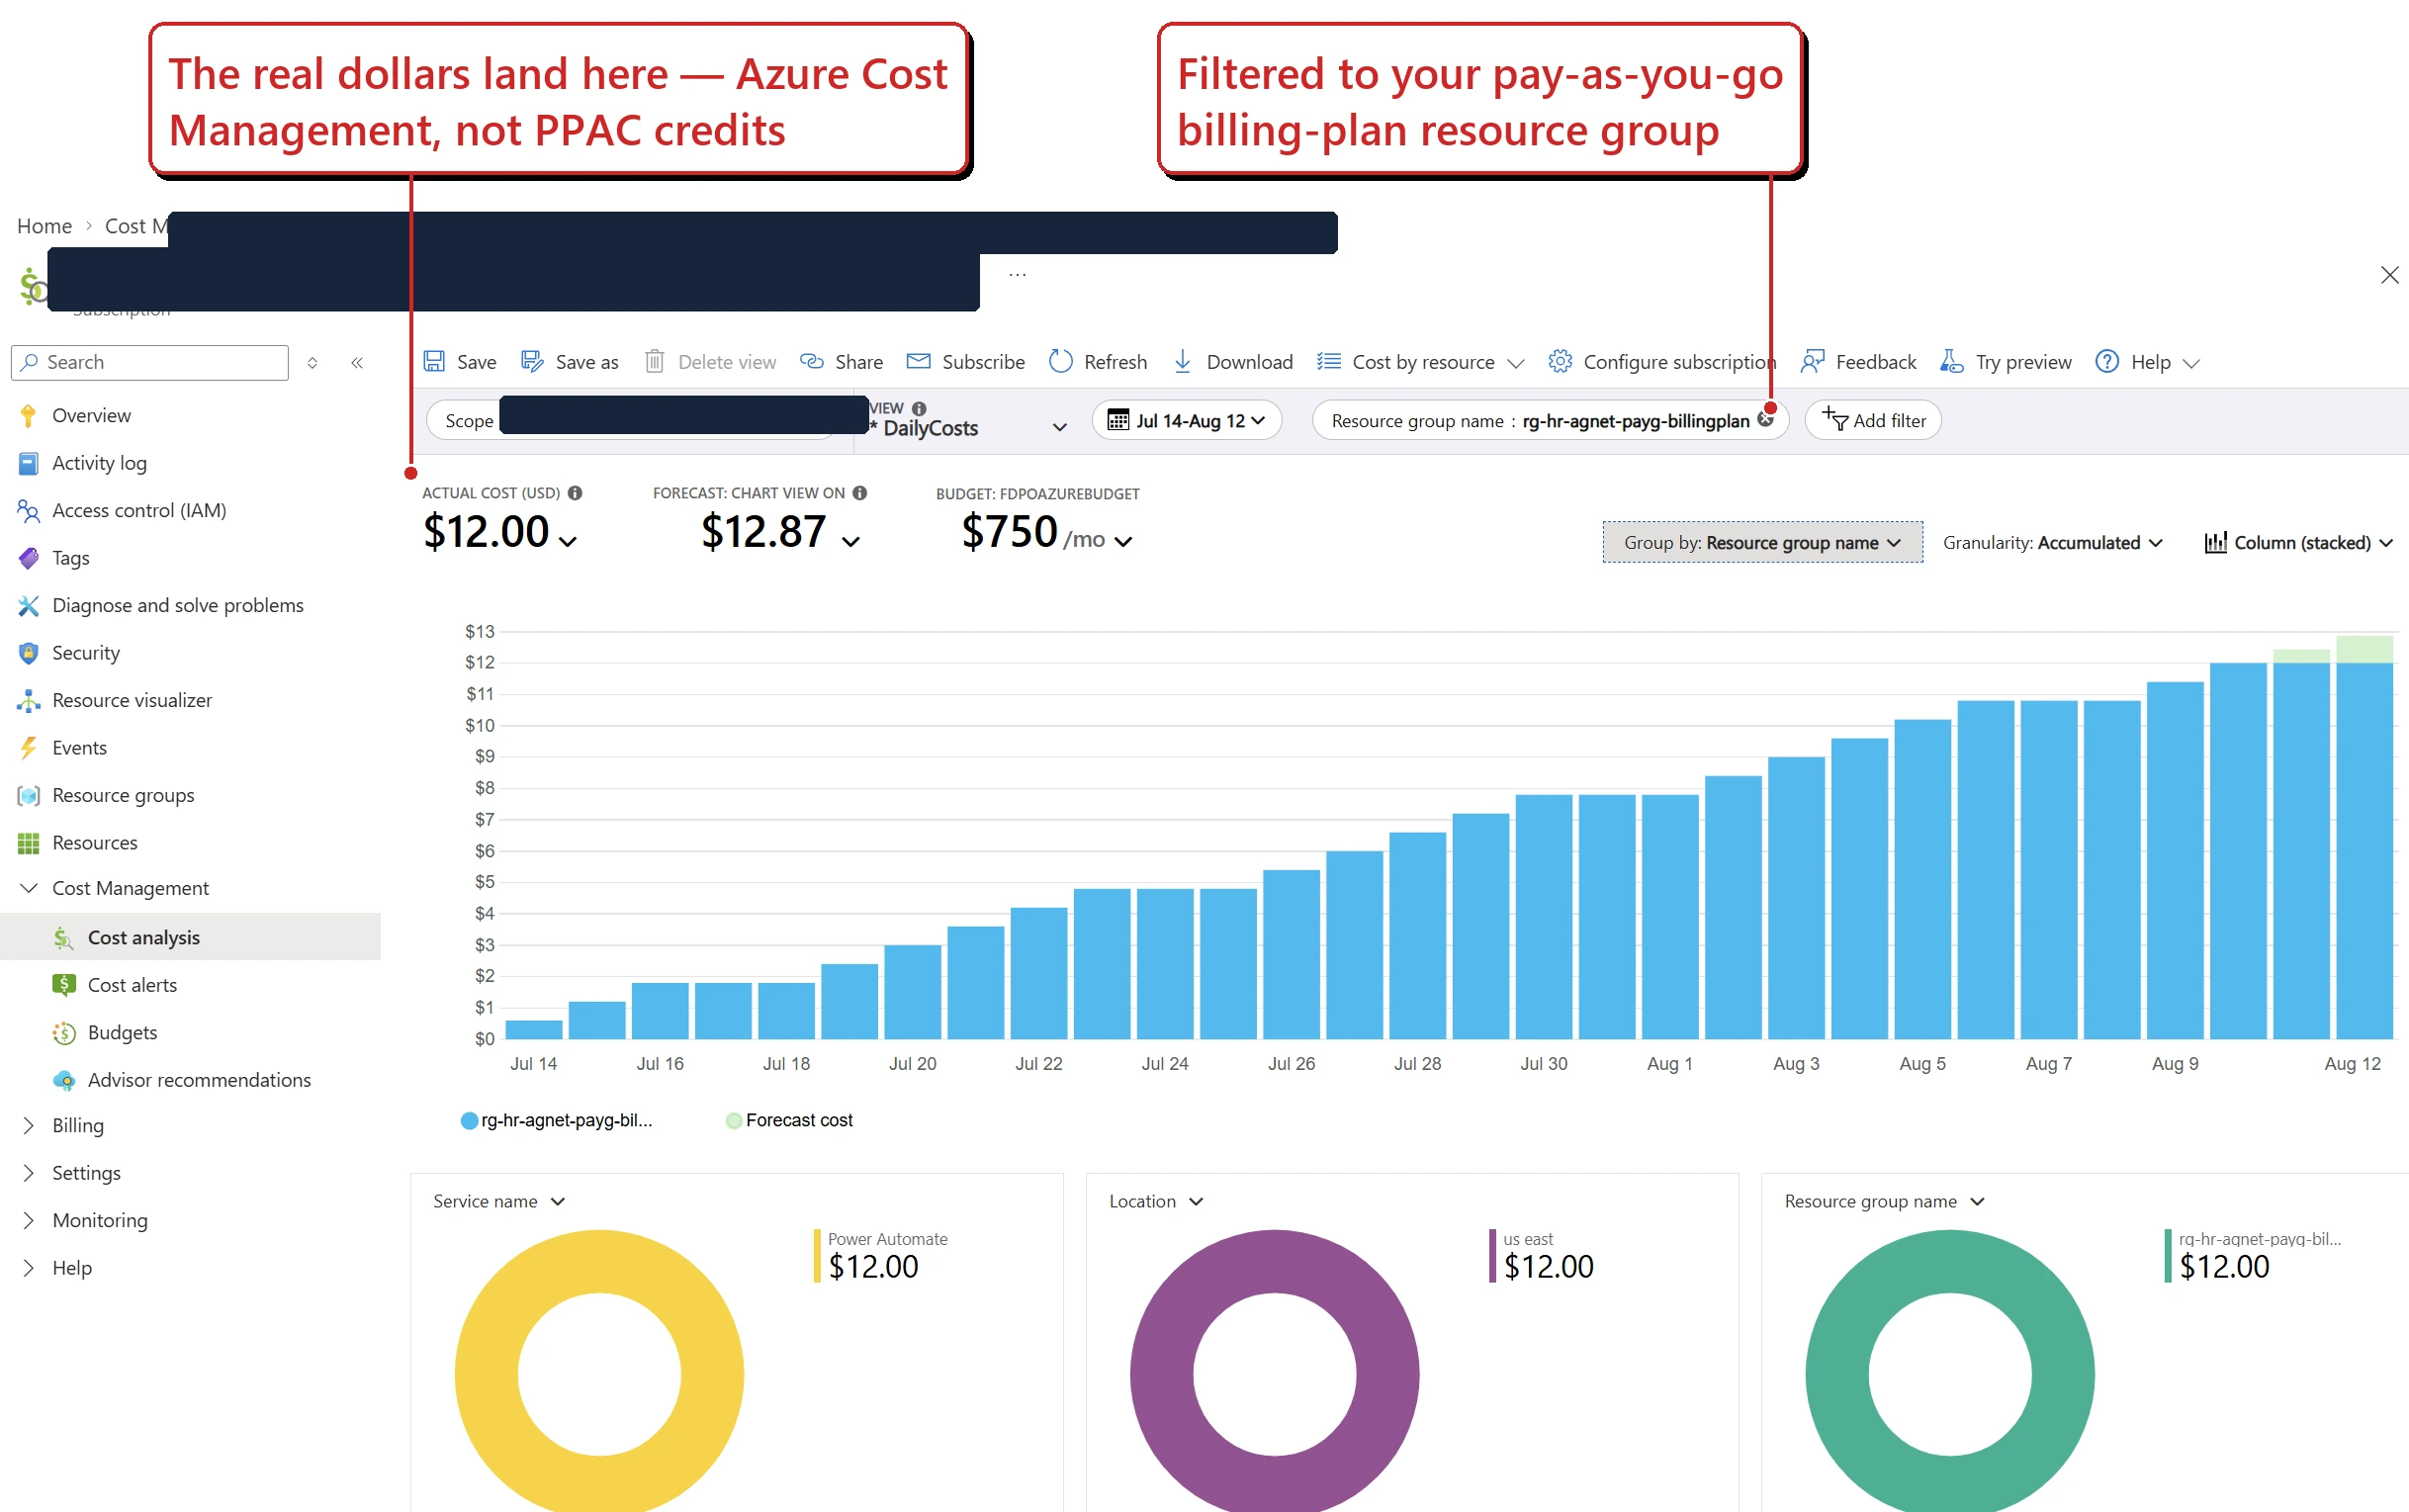Expand the $750/mo budget dropdown

1123,541
